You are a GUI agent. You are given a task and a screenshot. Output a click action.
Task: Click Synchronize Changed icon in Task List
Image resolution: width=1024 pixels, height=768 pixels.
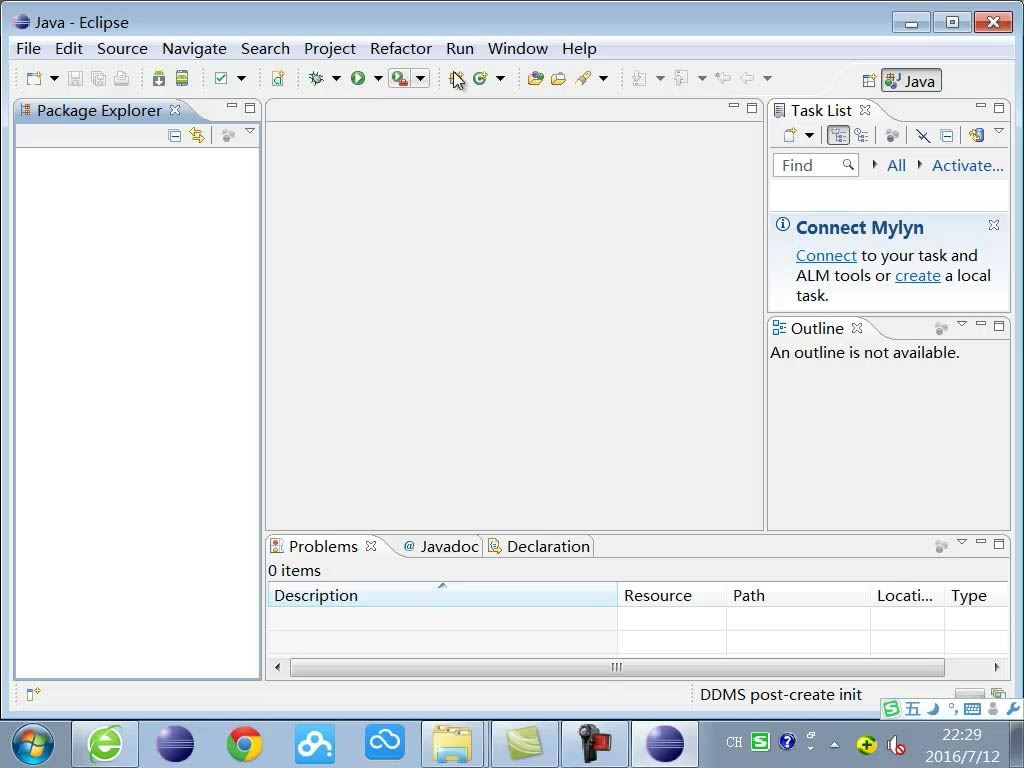click(976, 135)
